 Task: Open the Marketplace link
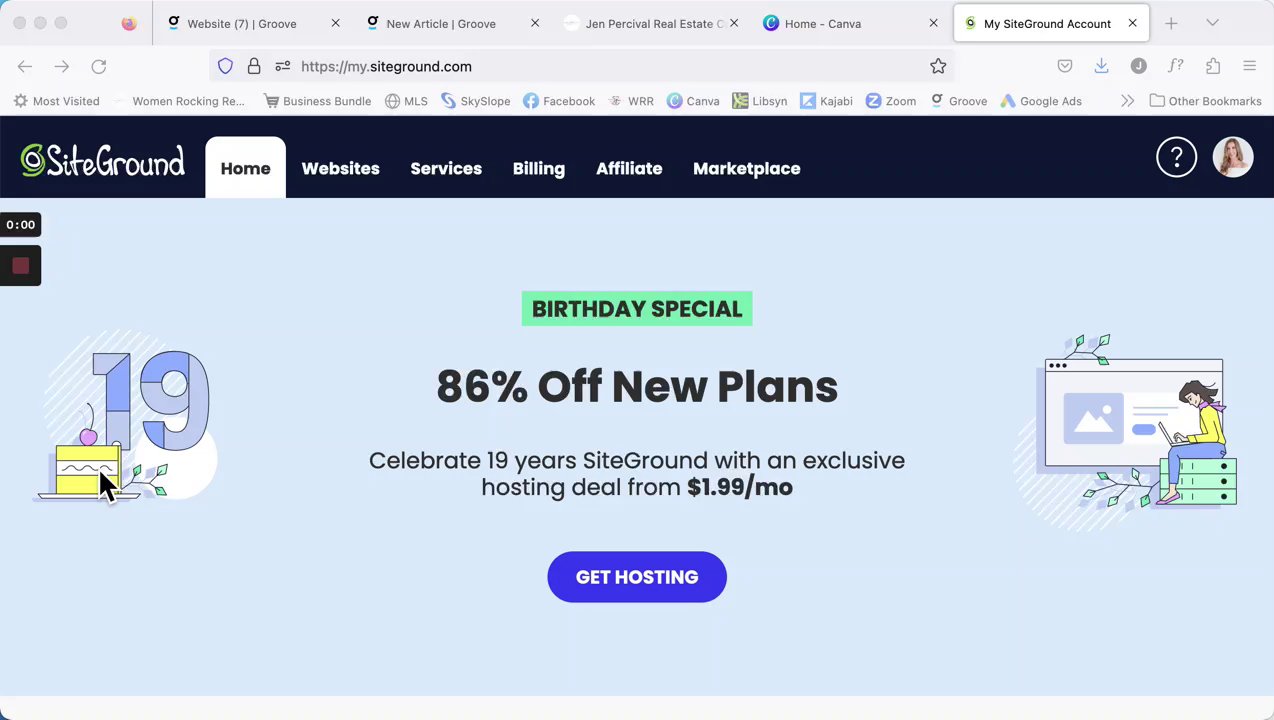(x=746, y=168)
